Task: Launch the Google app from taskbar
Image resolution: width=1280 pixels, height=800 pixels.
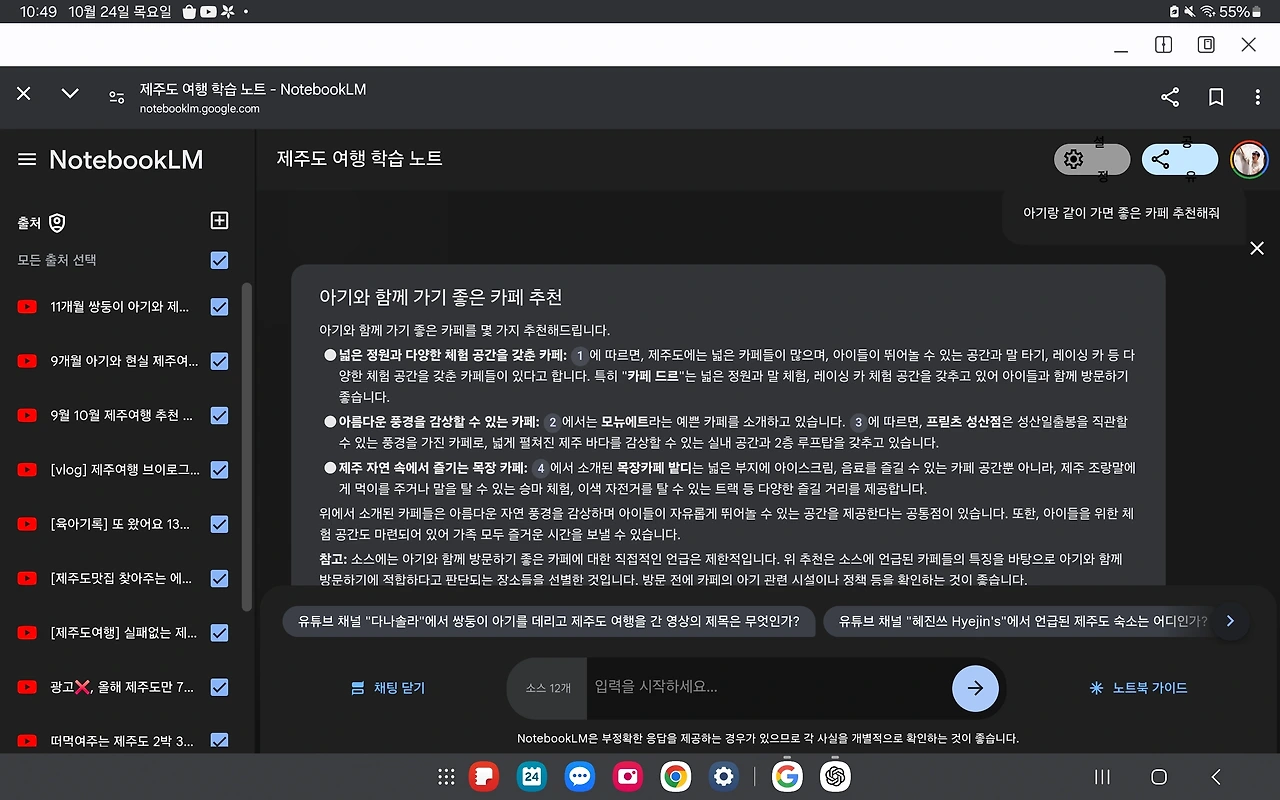Action: 787,777
